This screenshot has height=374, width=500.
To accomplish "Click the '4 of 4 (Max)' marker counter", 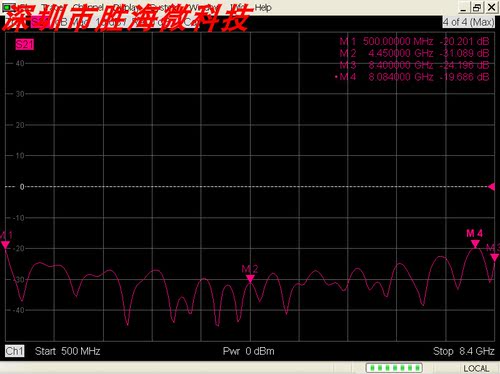I will click(468, 22).
